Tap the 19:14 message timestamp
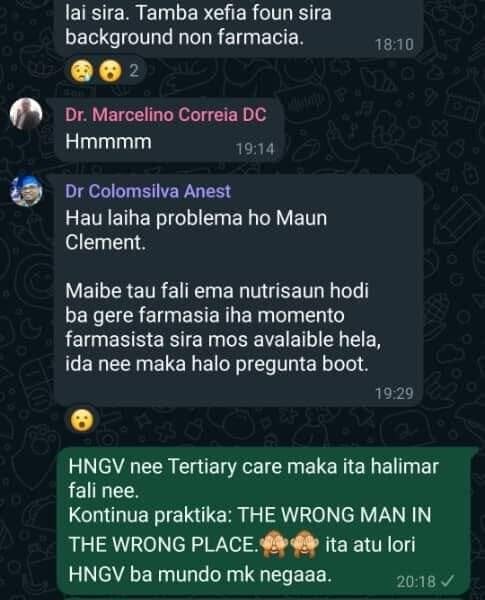485x600 pixels. click(x=255, y=149)
